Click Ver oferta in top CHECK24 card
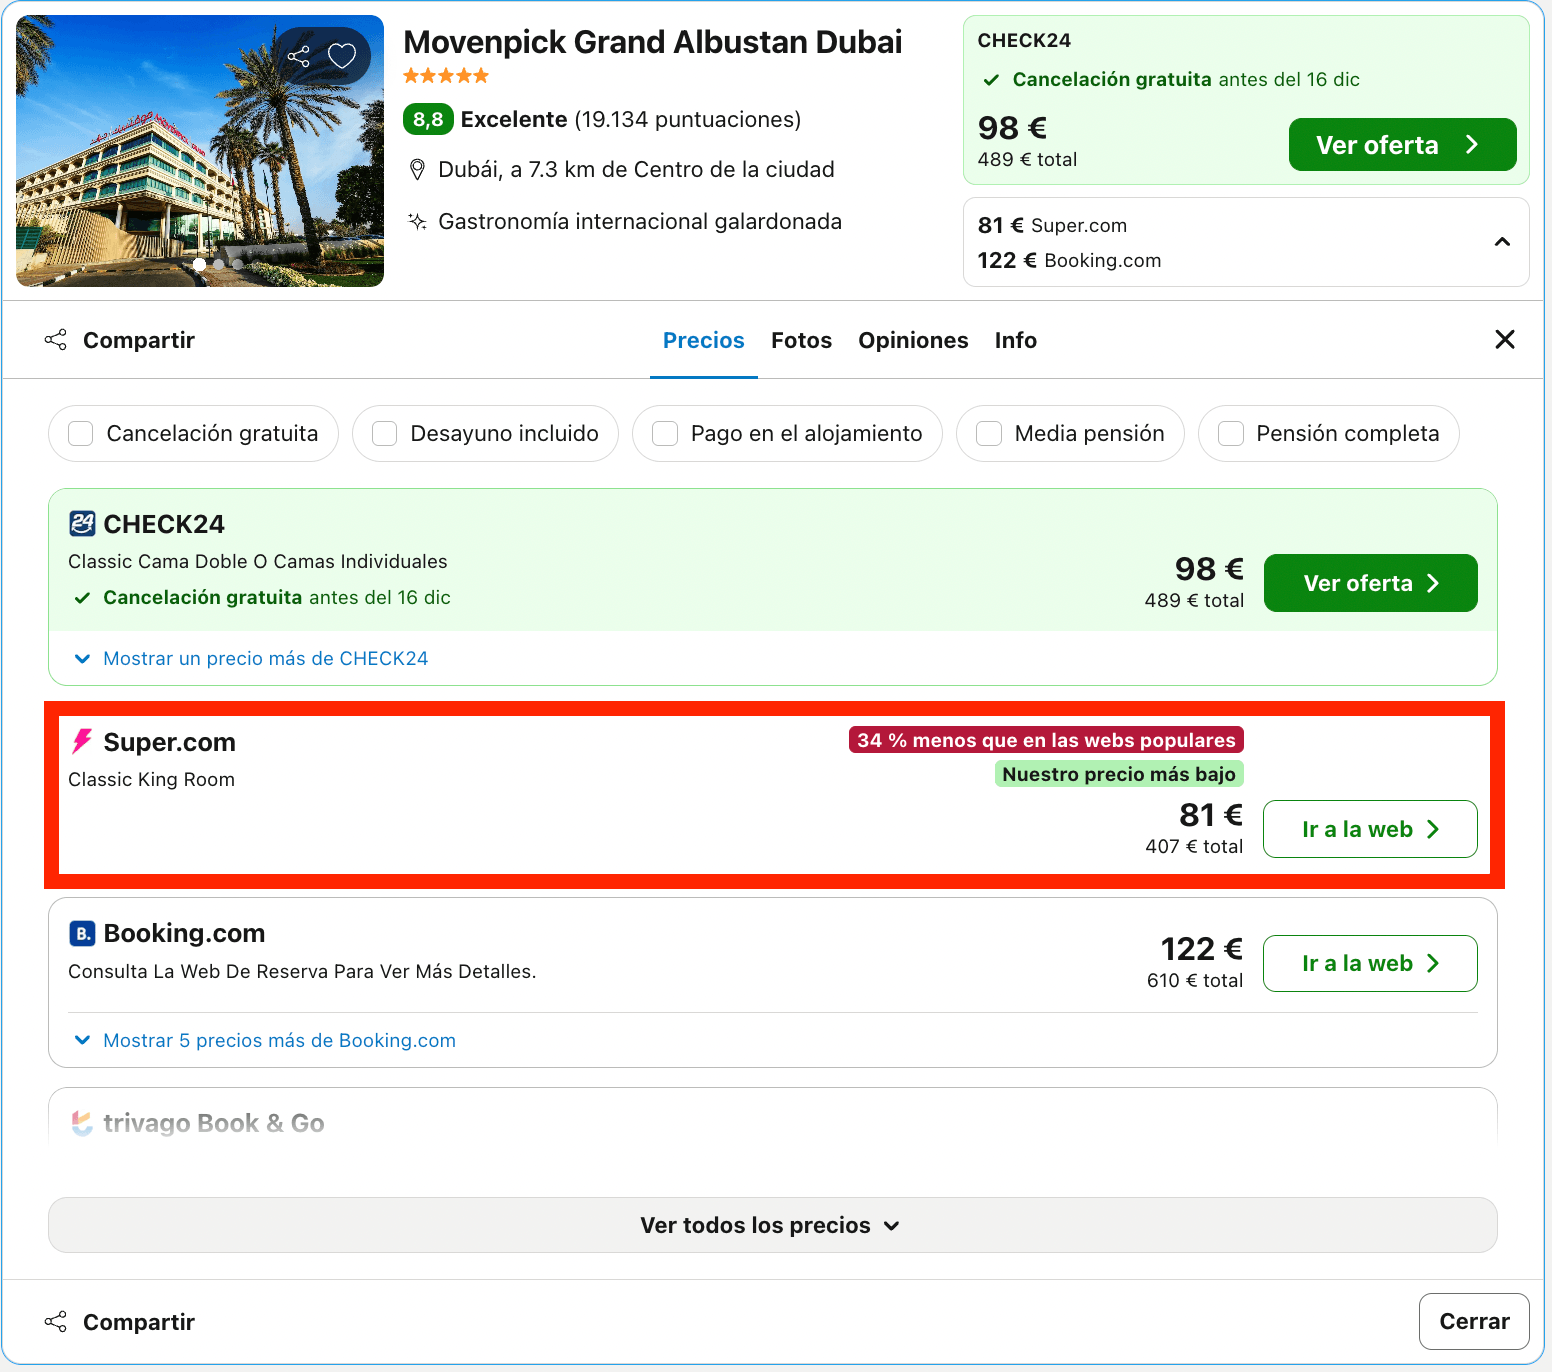Screen dimensions: 1552x1372 point(1402,145)
